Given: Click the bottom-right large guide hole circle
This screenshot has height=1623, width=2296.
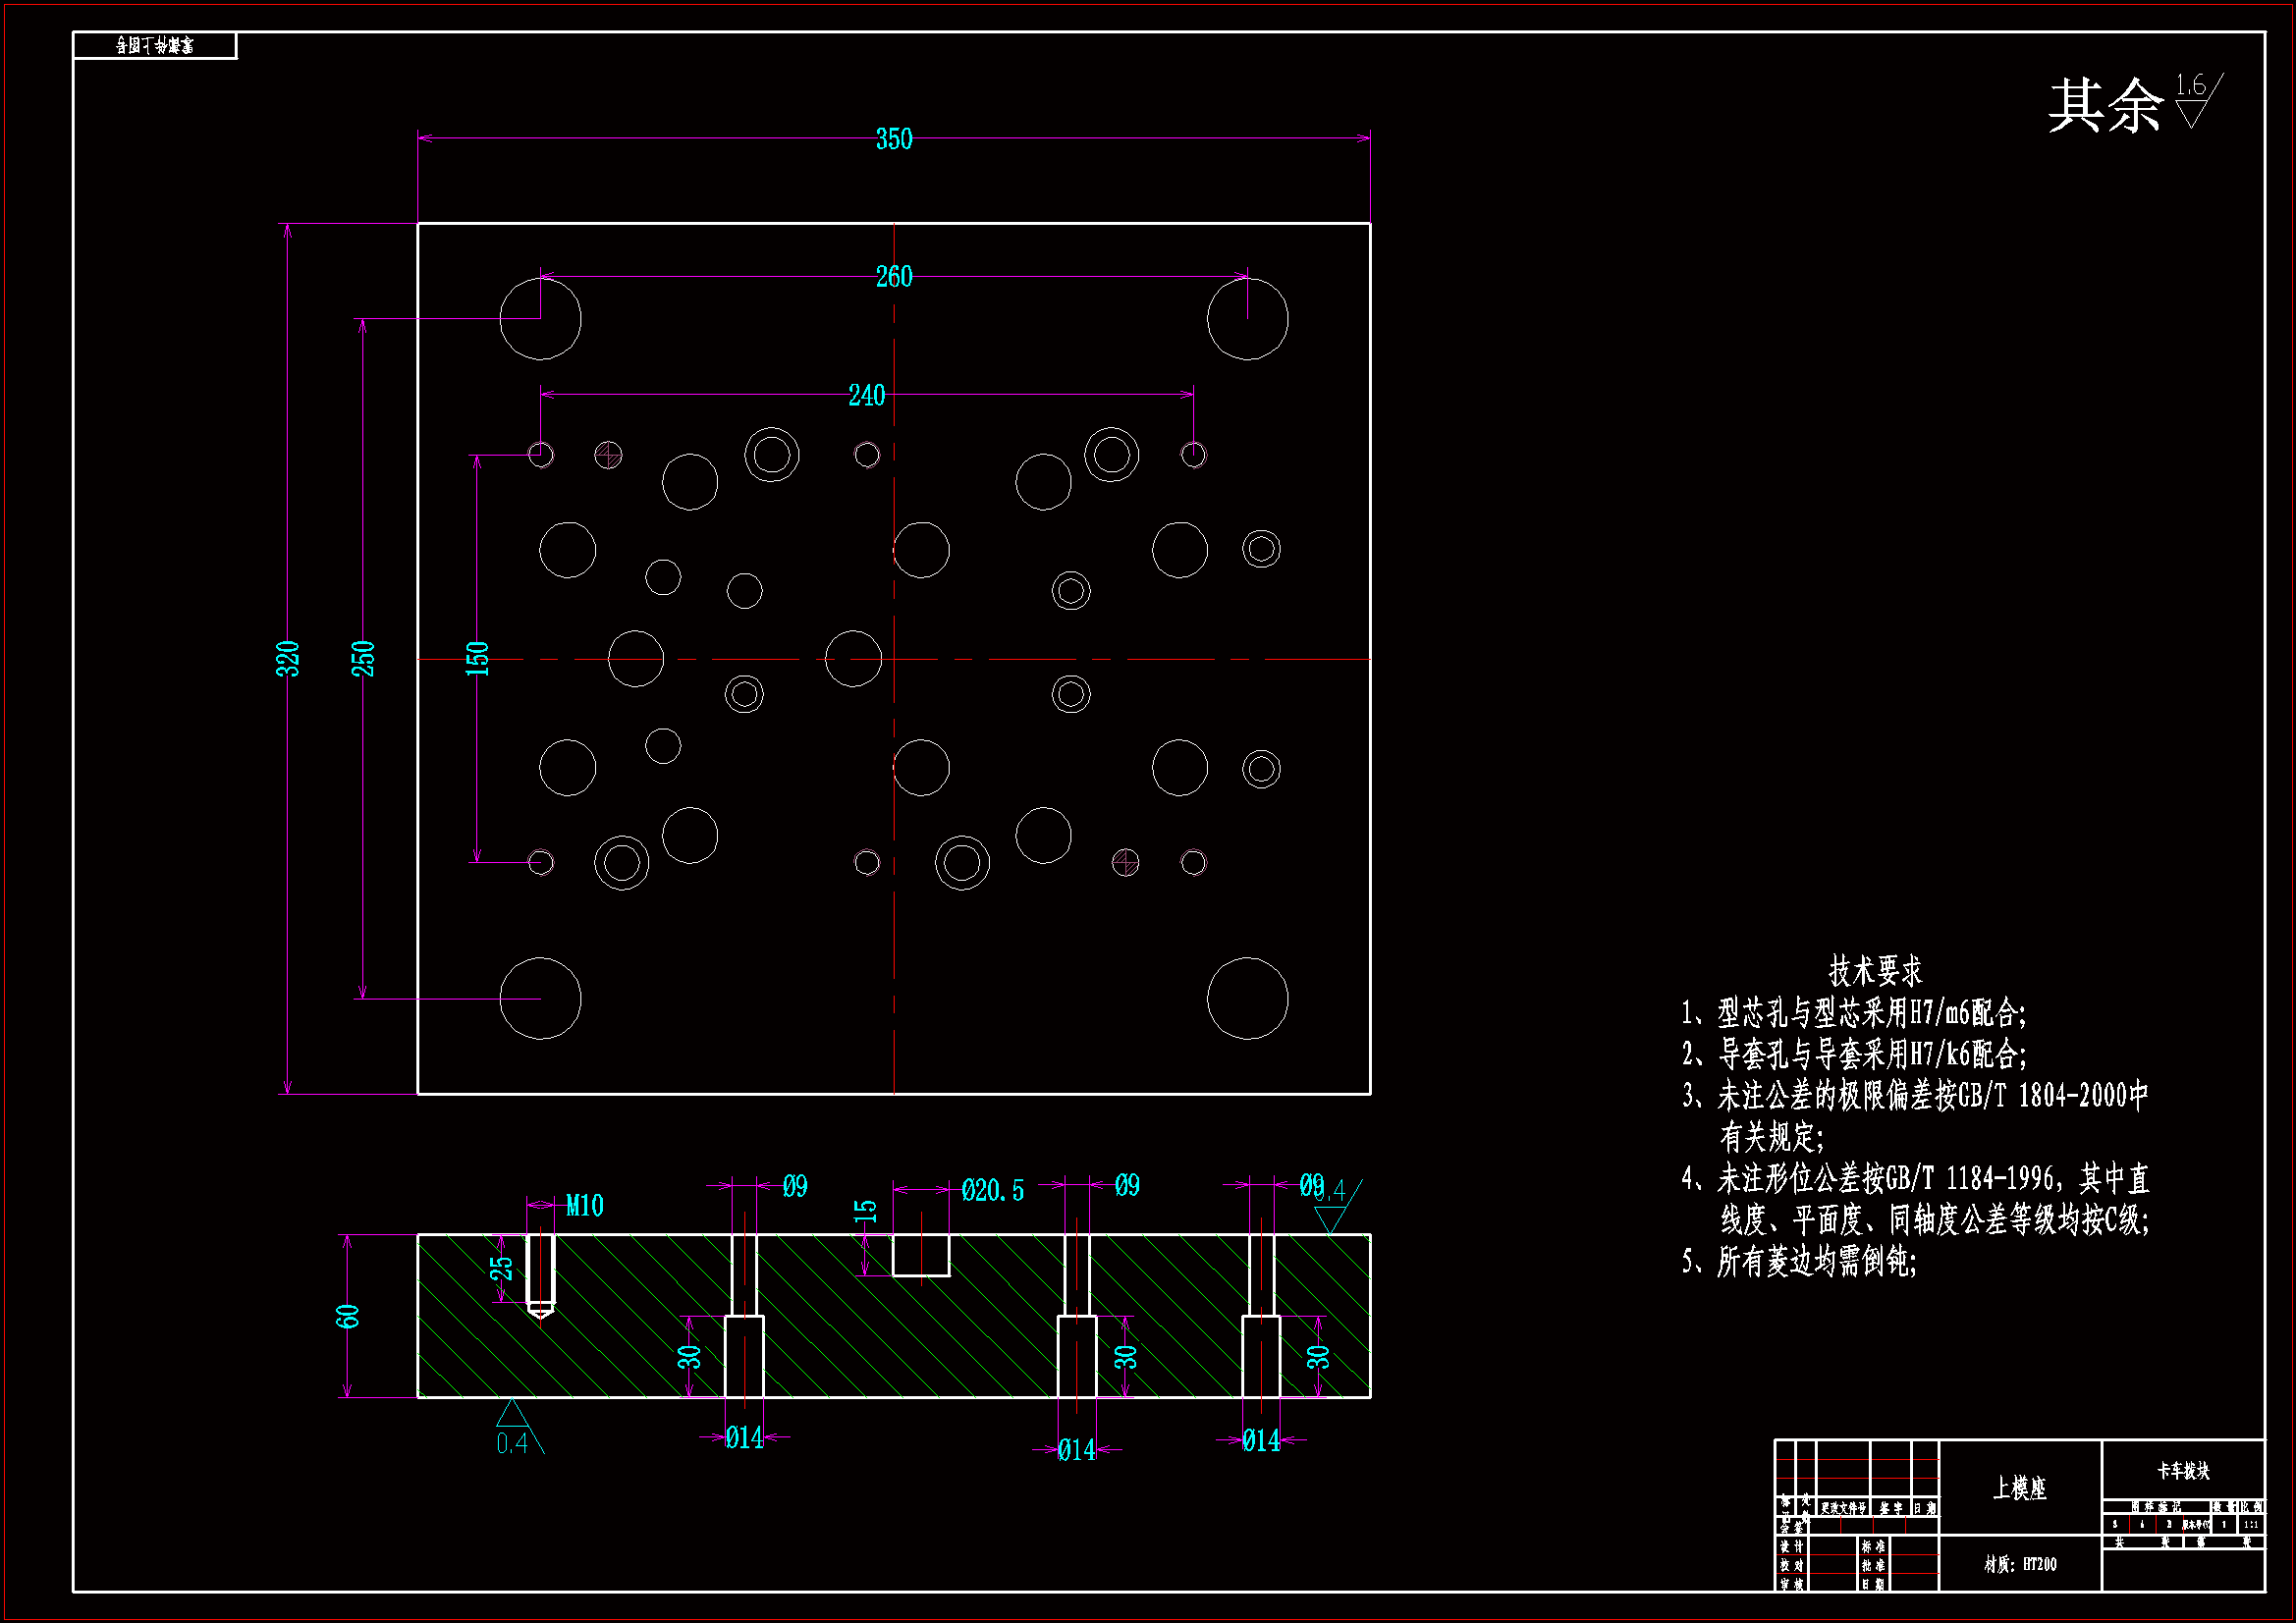Looking at the screenshot, I should point(1247,998).
